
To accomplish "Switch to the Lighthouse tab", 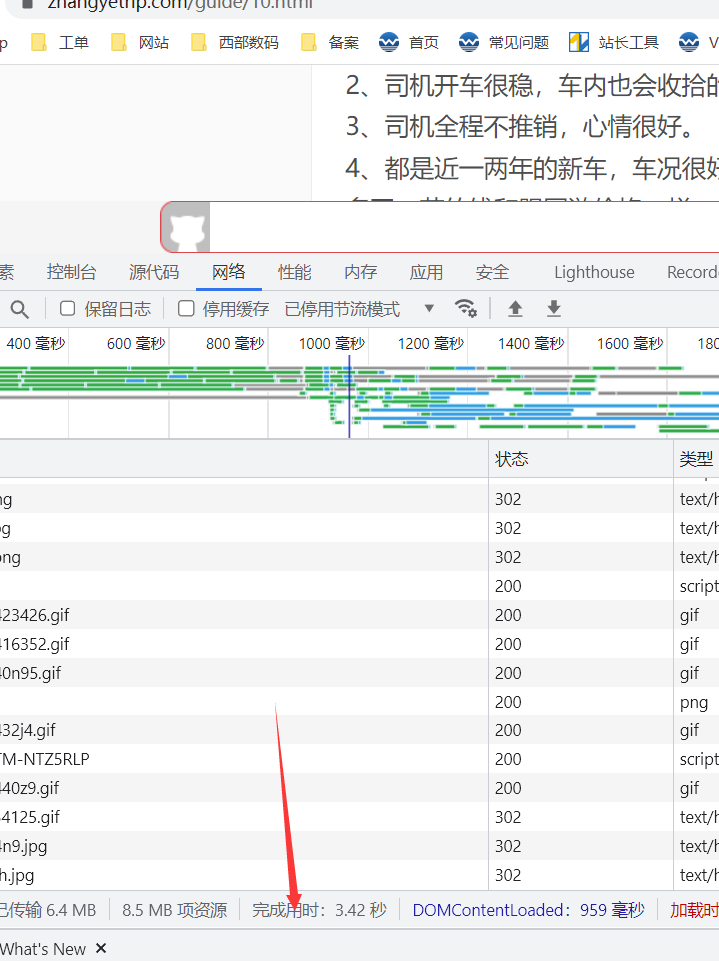I will 594,272.
